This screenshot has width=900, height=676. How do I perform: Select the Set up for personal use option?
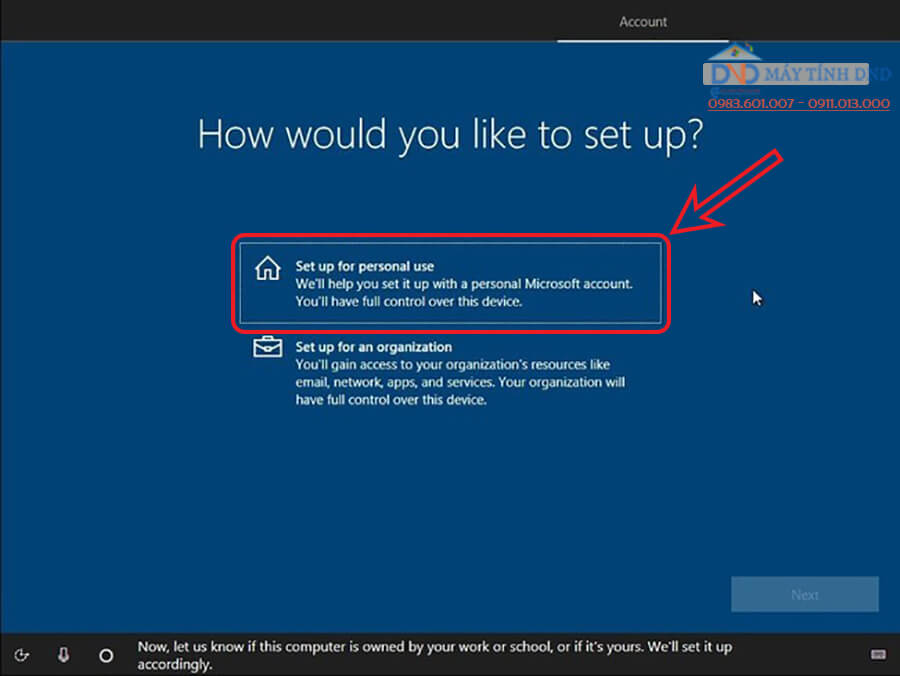pos(451,283)
